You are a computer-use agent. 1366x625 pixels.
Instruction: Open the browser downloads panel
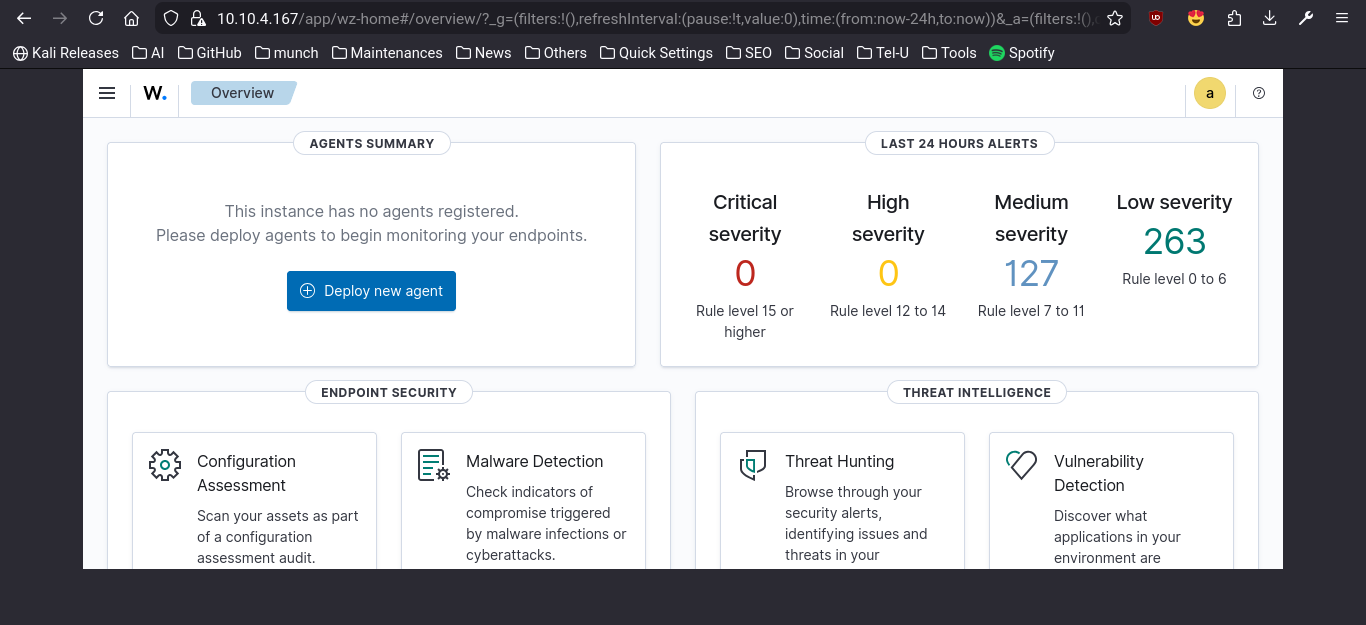(x=1270, y=18)
